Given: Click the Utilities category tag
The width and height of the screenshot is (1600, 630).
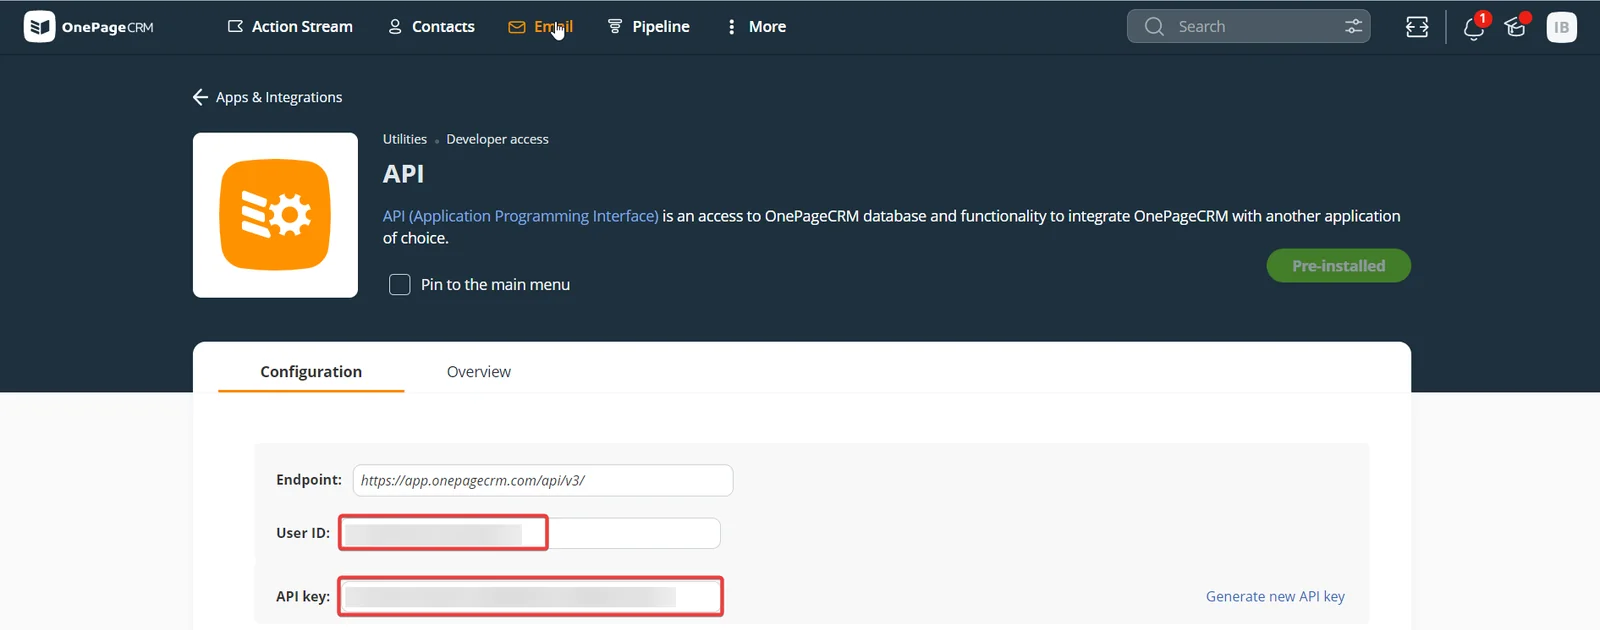Looking at the screenshot, I should pyautogui.click(x=405, y=139).
